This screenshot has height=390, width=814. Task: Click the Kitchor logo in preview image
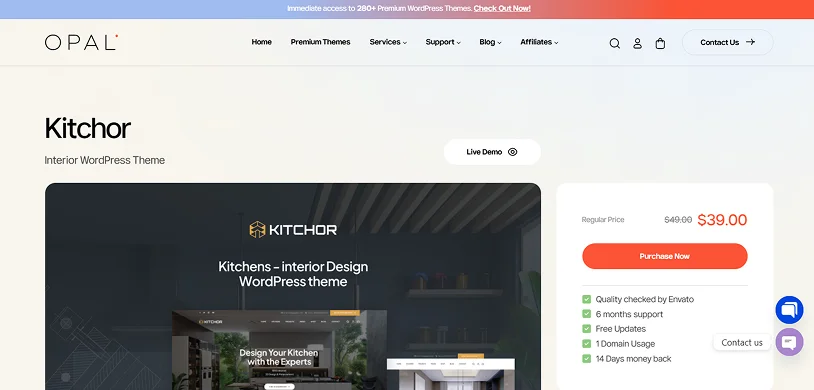[x=293, y=230]
